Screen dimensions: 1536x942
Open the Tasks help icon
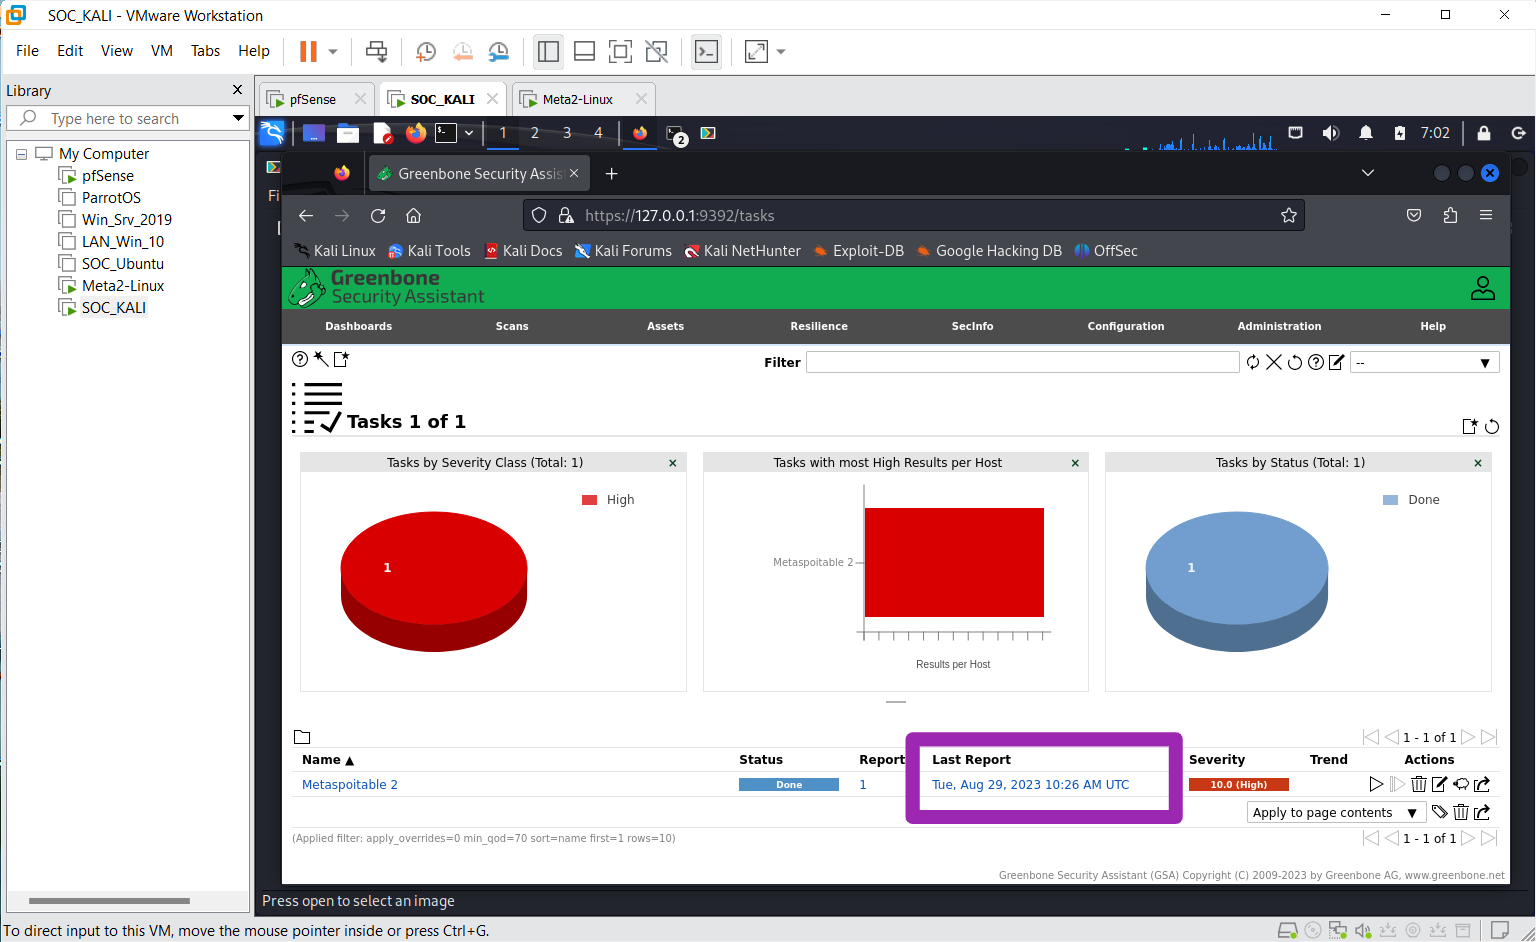pyautogui.click(x=300, y=359)
